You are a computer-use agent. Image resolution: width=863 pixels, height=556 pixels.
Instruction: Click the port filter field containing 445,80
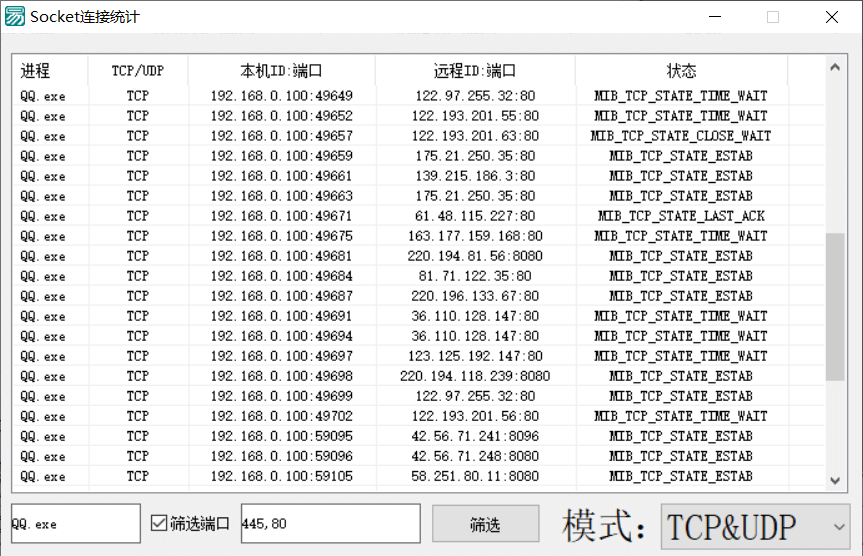tap(330, 523)
